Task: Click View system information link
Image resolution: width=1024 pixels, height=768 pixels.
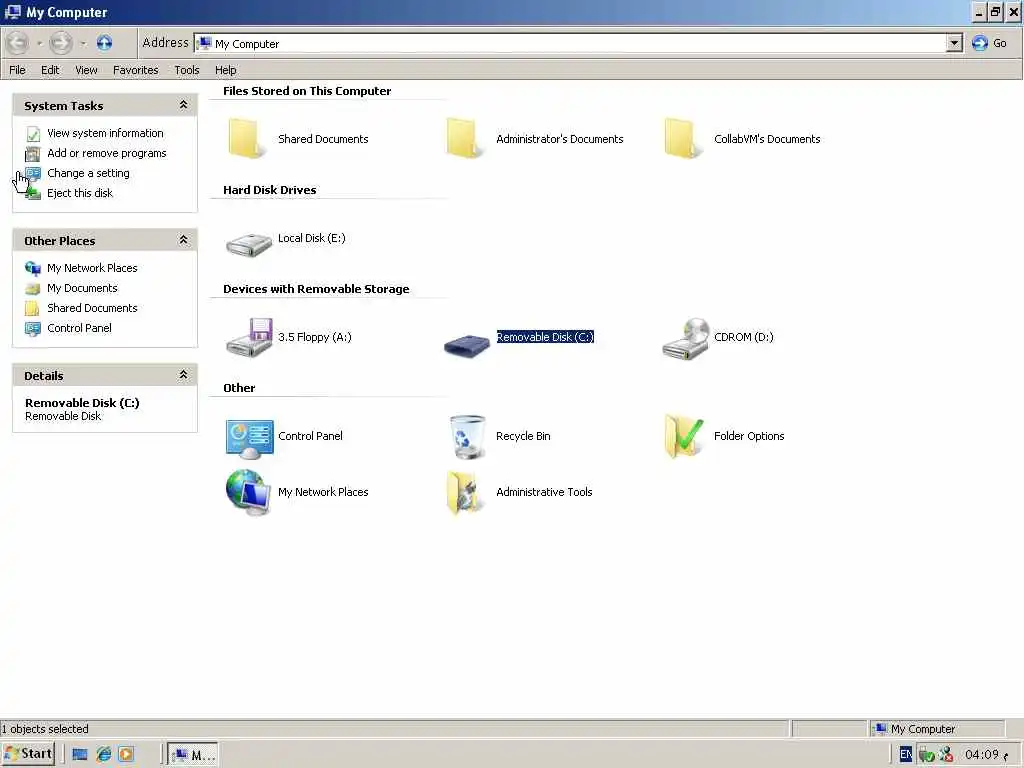Action: click(105, 133)
